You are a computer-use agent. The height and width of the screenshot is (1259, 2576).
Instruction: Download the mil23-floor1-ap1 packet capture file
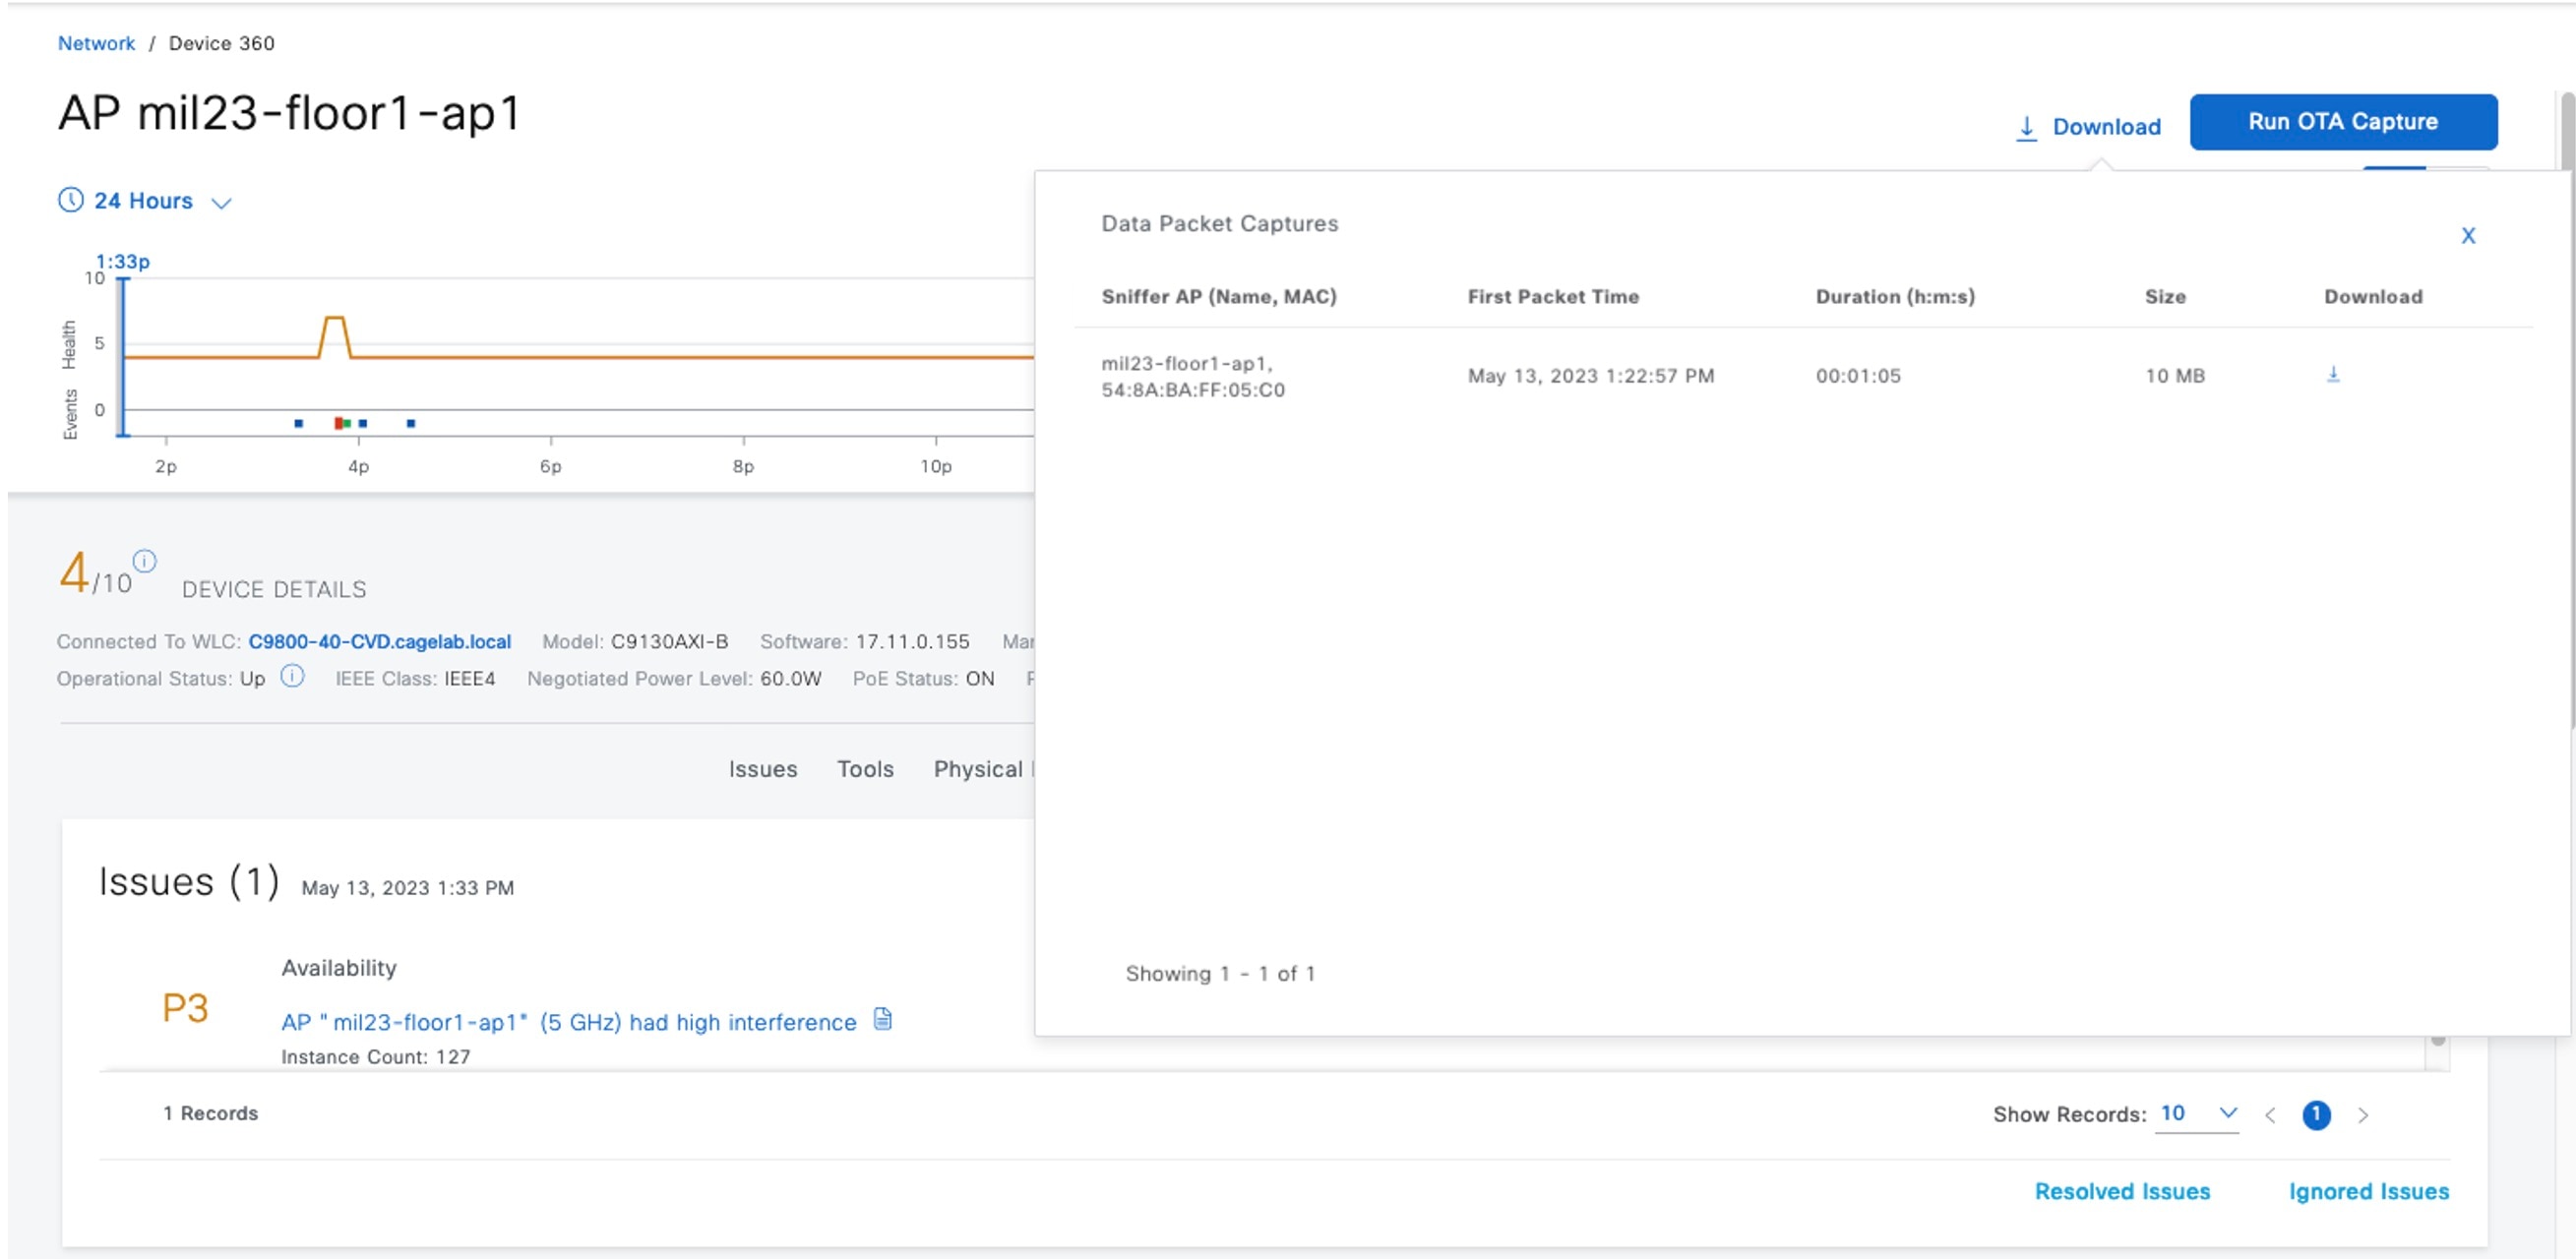tap(2332, 374)
